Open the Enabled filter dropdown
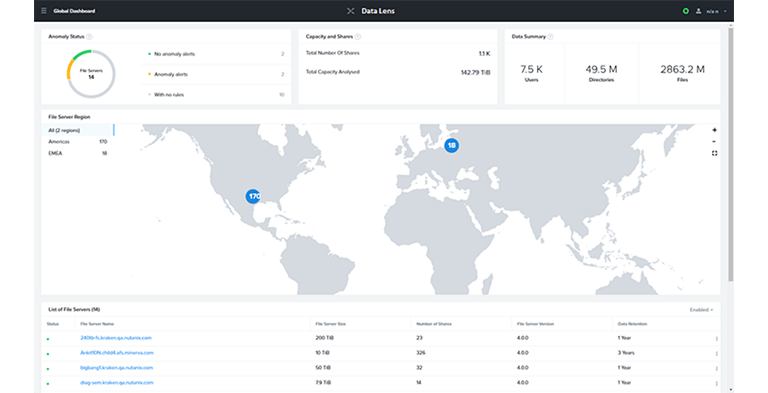The width and height of the screenshot is (768, 393). (701, 310)
